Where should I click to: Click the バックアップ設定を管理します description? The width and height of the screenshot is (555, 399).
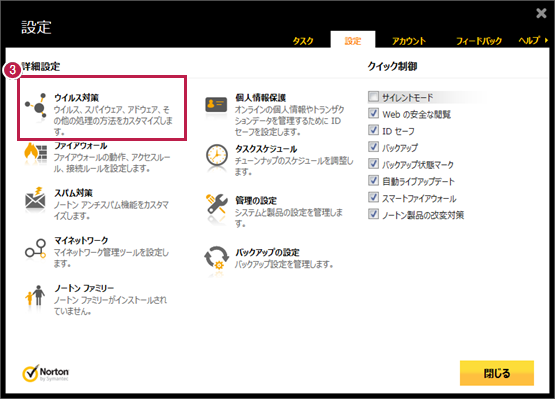coord(284,264)
